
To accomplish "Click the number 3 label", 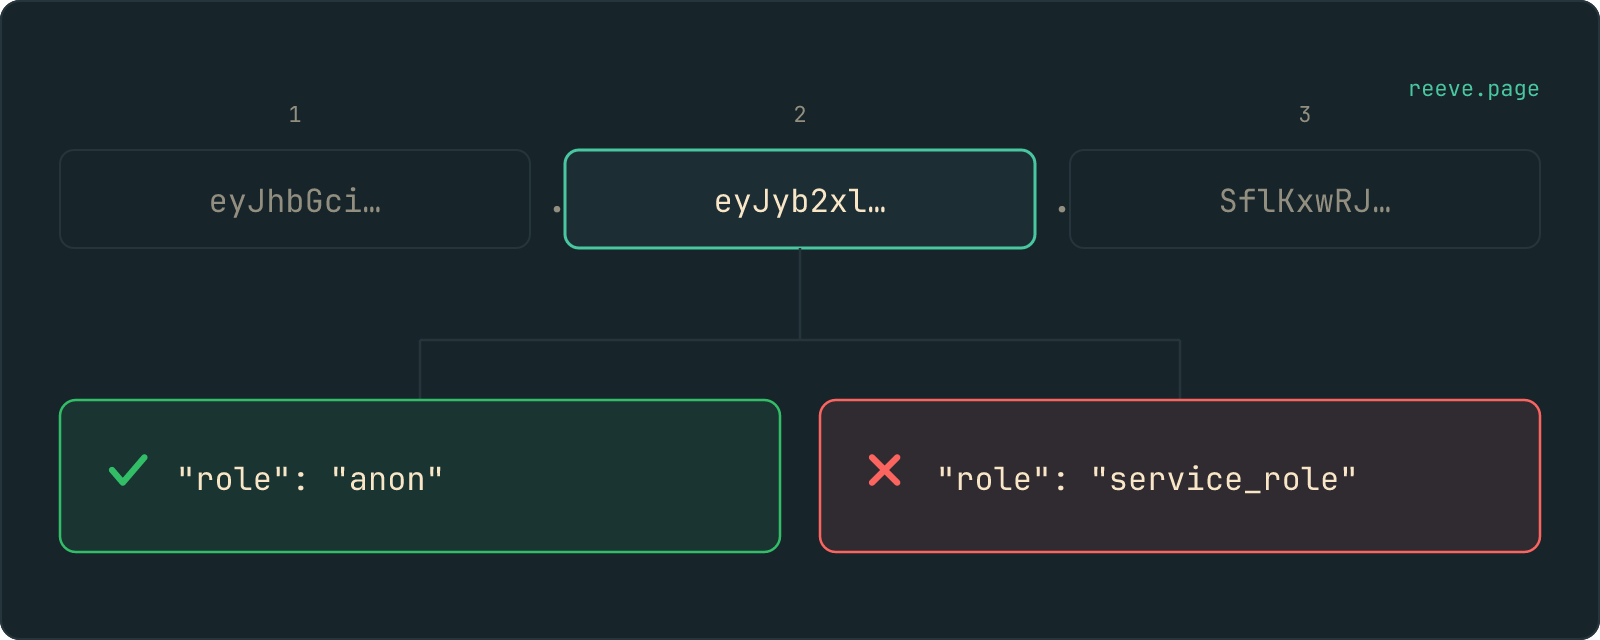I will tap(1305, 114).
